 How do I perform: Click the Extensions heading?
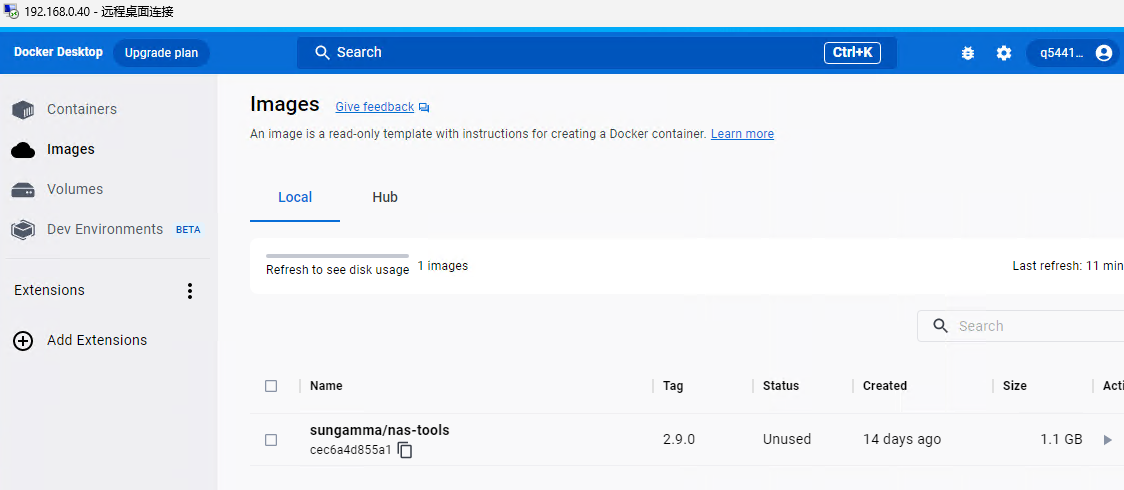tap(49, 291)
